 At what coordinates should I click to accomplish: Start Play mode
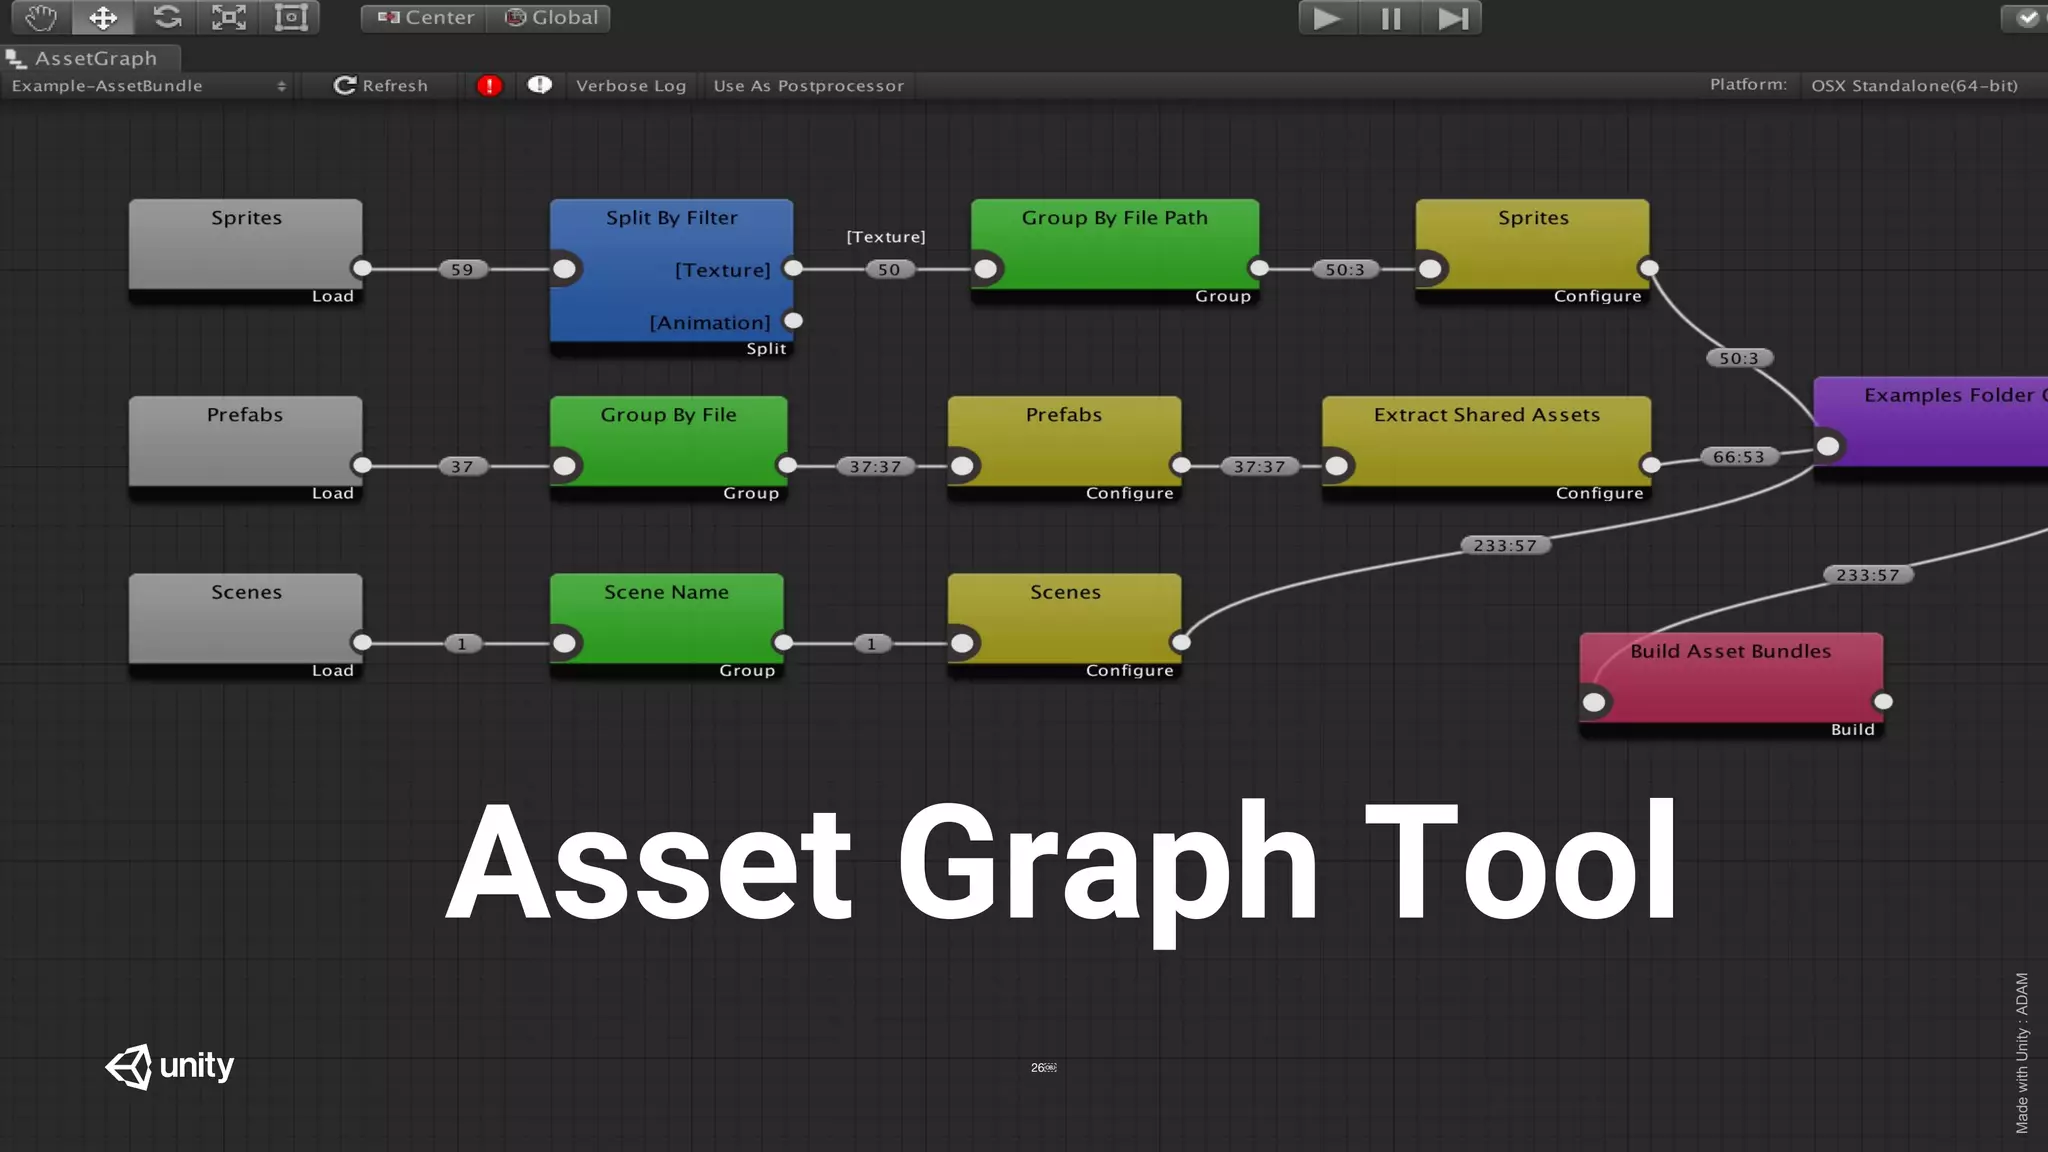1328,18
